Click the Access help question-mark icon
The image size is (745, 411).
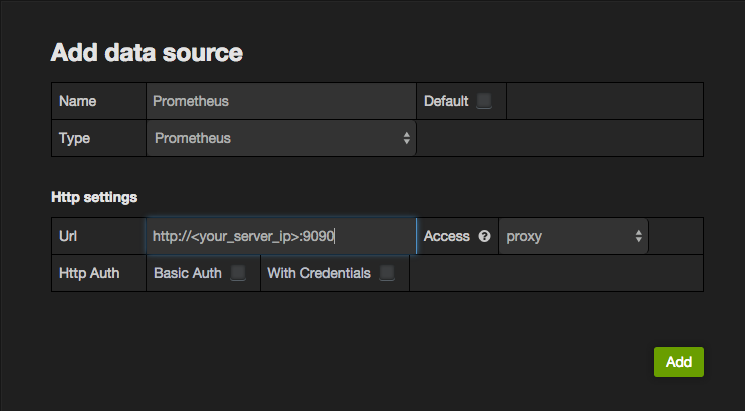484,236
